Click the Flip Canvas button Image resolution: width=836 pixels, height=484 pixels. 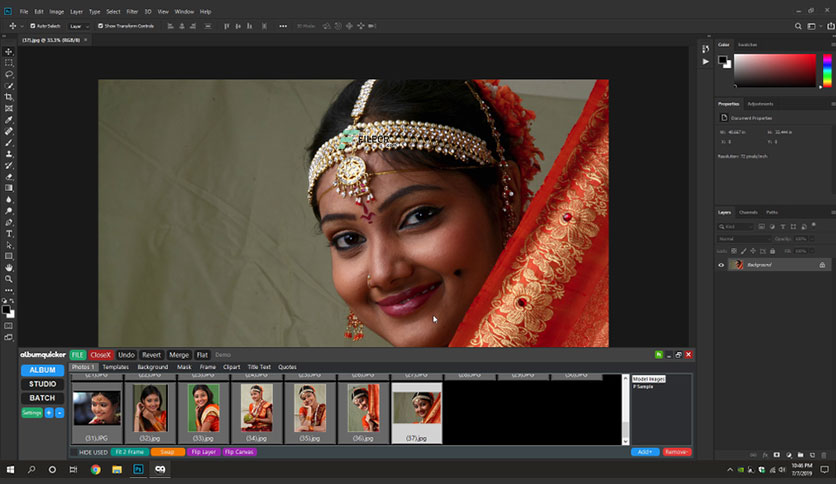coord(239,452)
